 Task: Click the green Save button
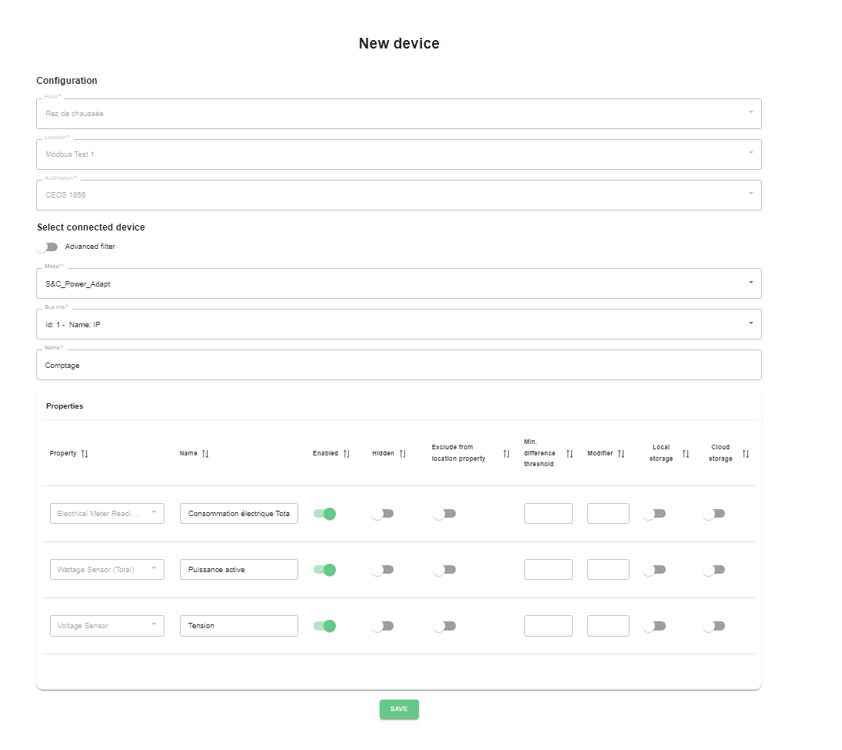click(399, 709)
